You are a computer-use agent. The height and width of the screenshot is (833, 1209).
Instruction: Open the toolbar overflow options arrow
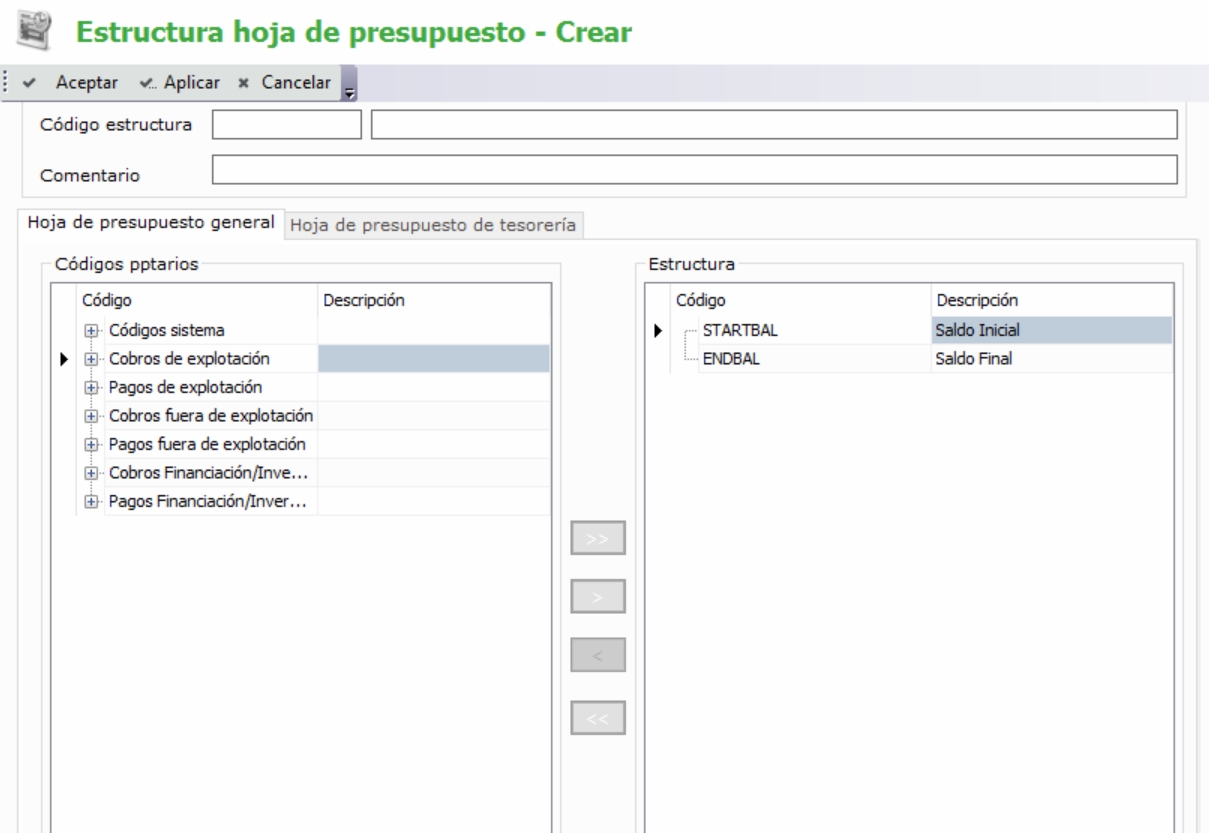tap(349, 87)
